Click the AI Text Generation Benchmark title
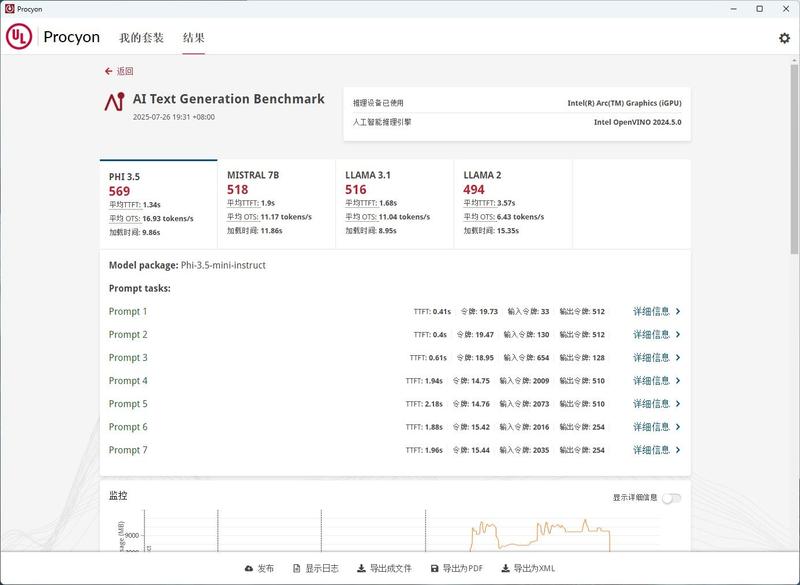The width and height of the screenshot is (800, 585). coord(229,99)
